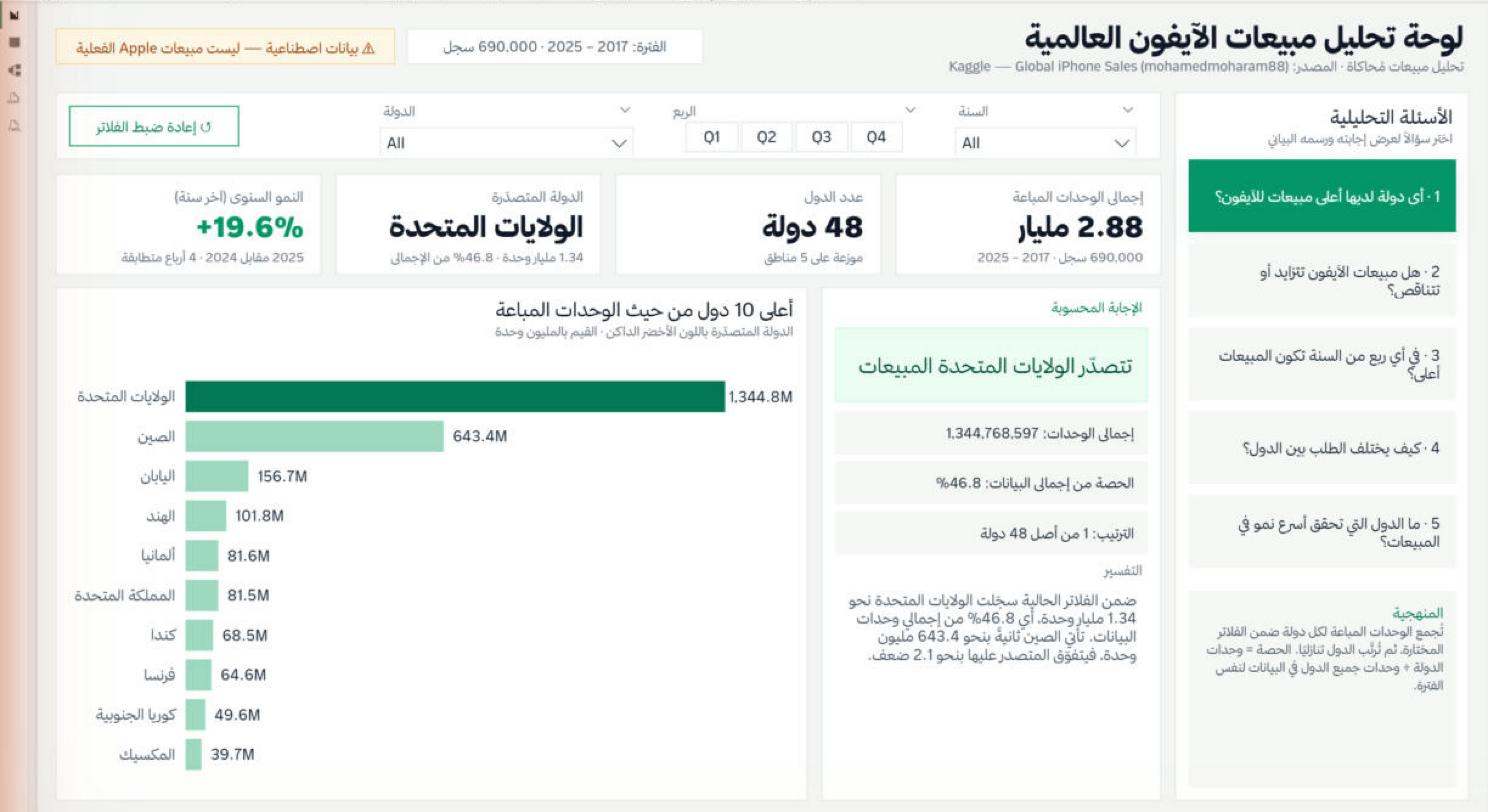
Task: Click the 'الترتيب: 1 من أصل 48 دولة' answer row
Action: 991,533
